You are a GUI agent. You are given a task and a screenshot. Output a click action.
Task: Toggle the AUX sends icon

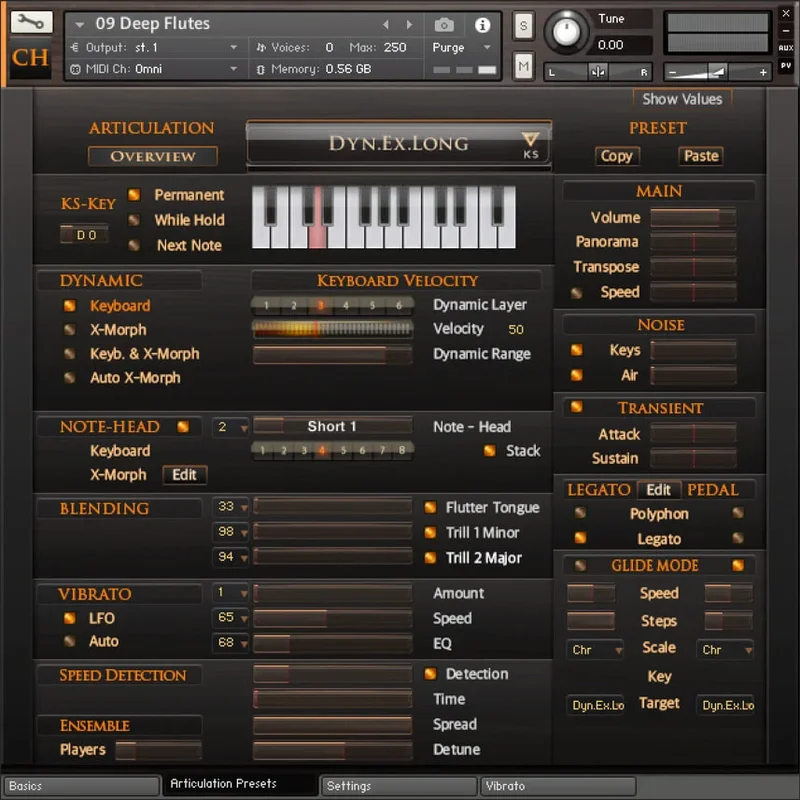tap(786, 48)
